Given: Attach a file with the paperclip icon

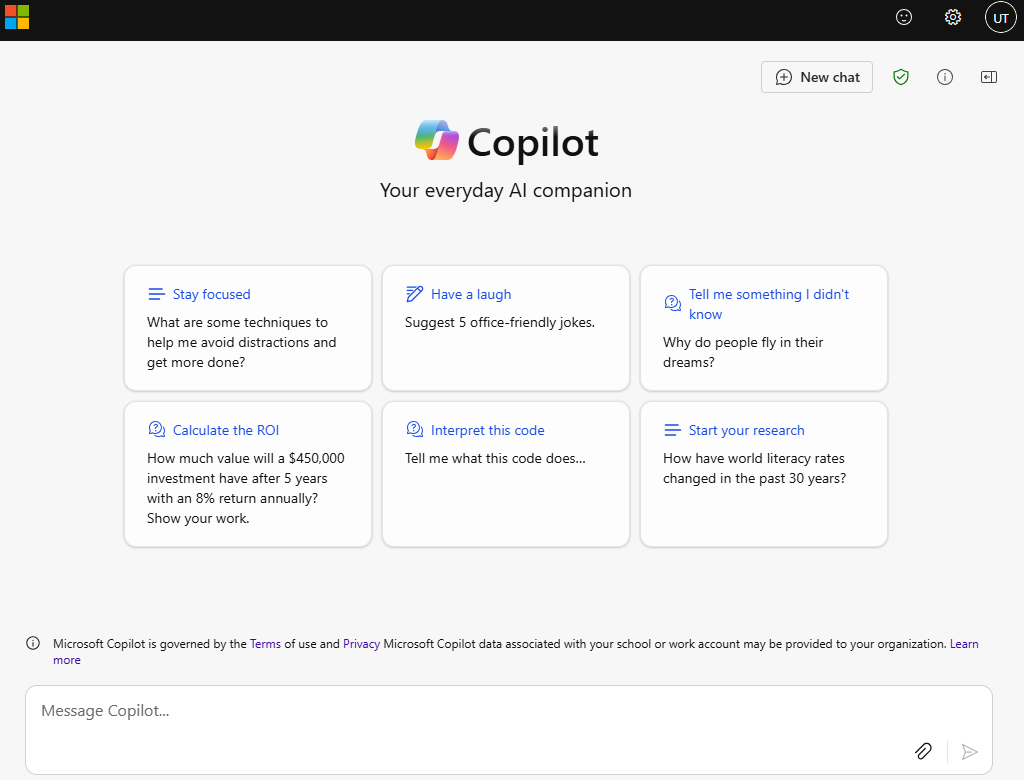Looking at the screenshot, I should pyautogui.click(x=923, y=751).
